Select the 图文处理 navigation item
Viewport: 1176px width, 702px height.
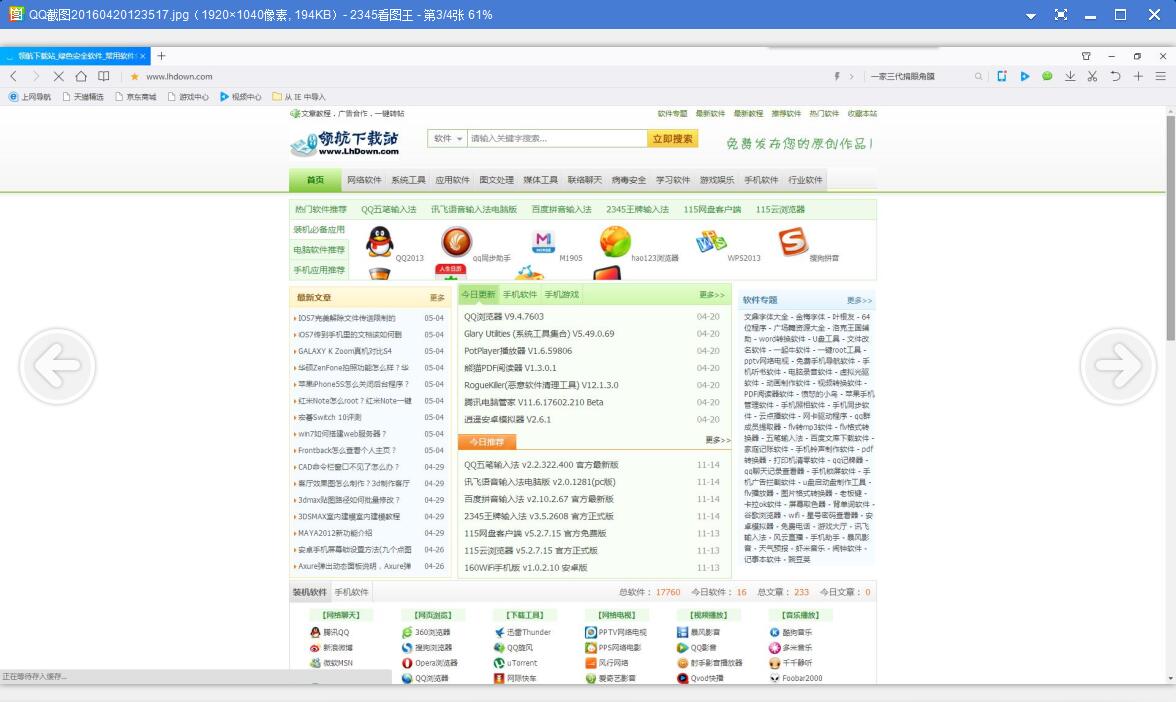496,180
